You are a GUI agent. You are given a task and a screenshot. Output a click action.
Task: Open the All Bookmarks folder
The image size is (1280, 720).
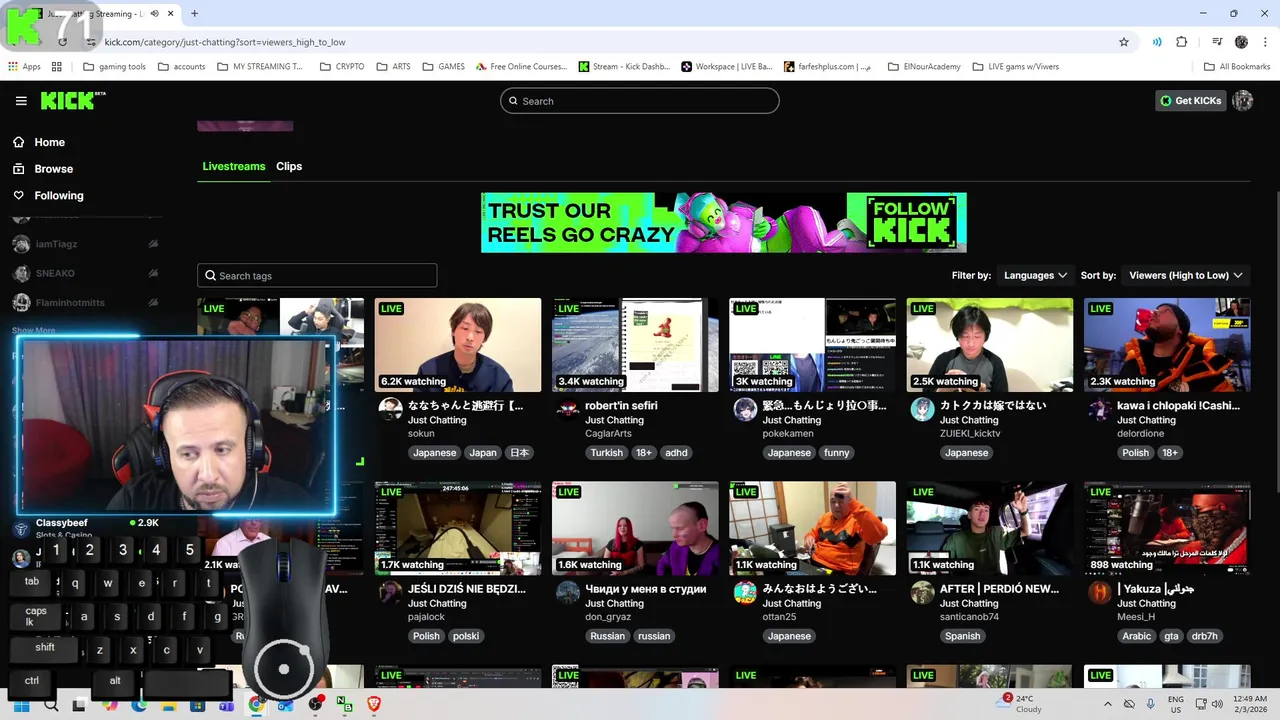click(x=1237, y=67)
